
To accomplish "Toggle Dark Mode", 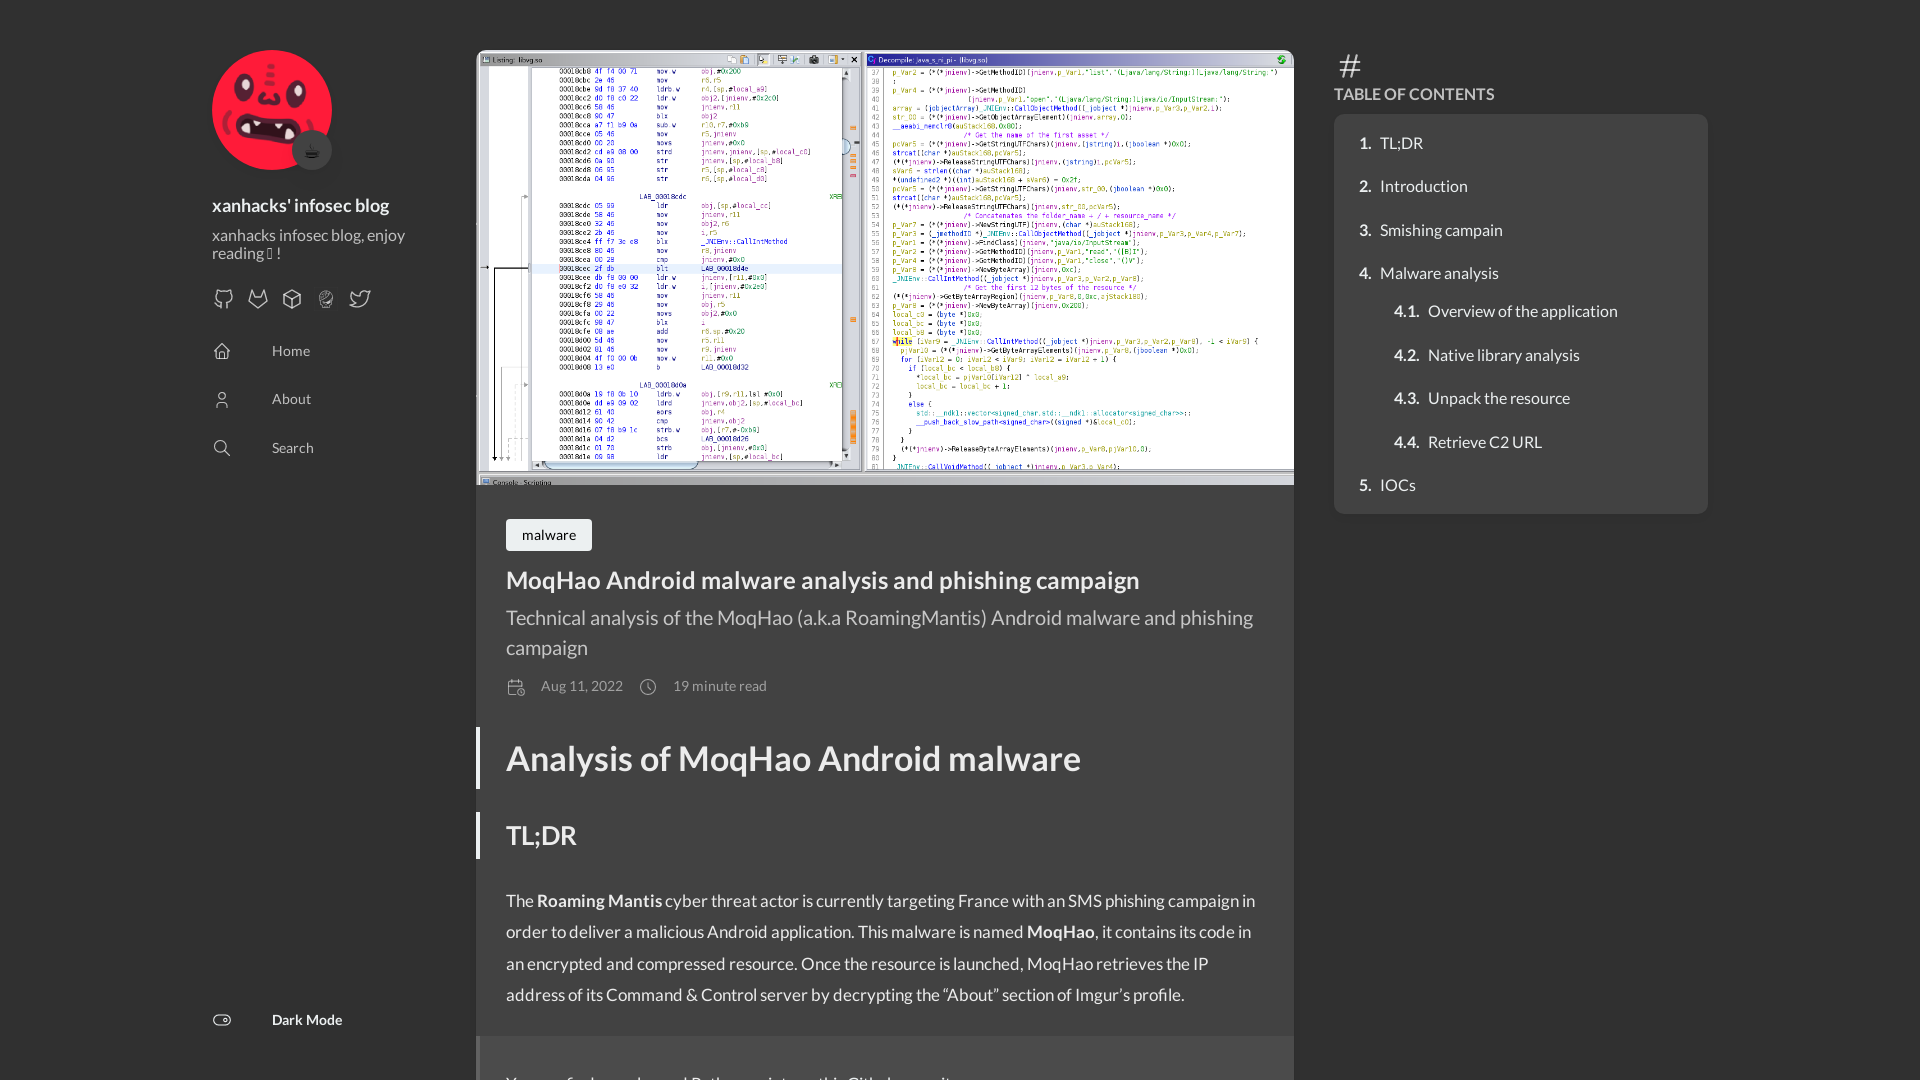I will 222,1020.
